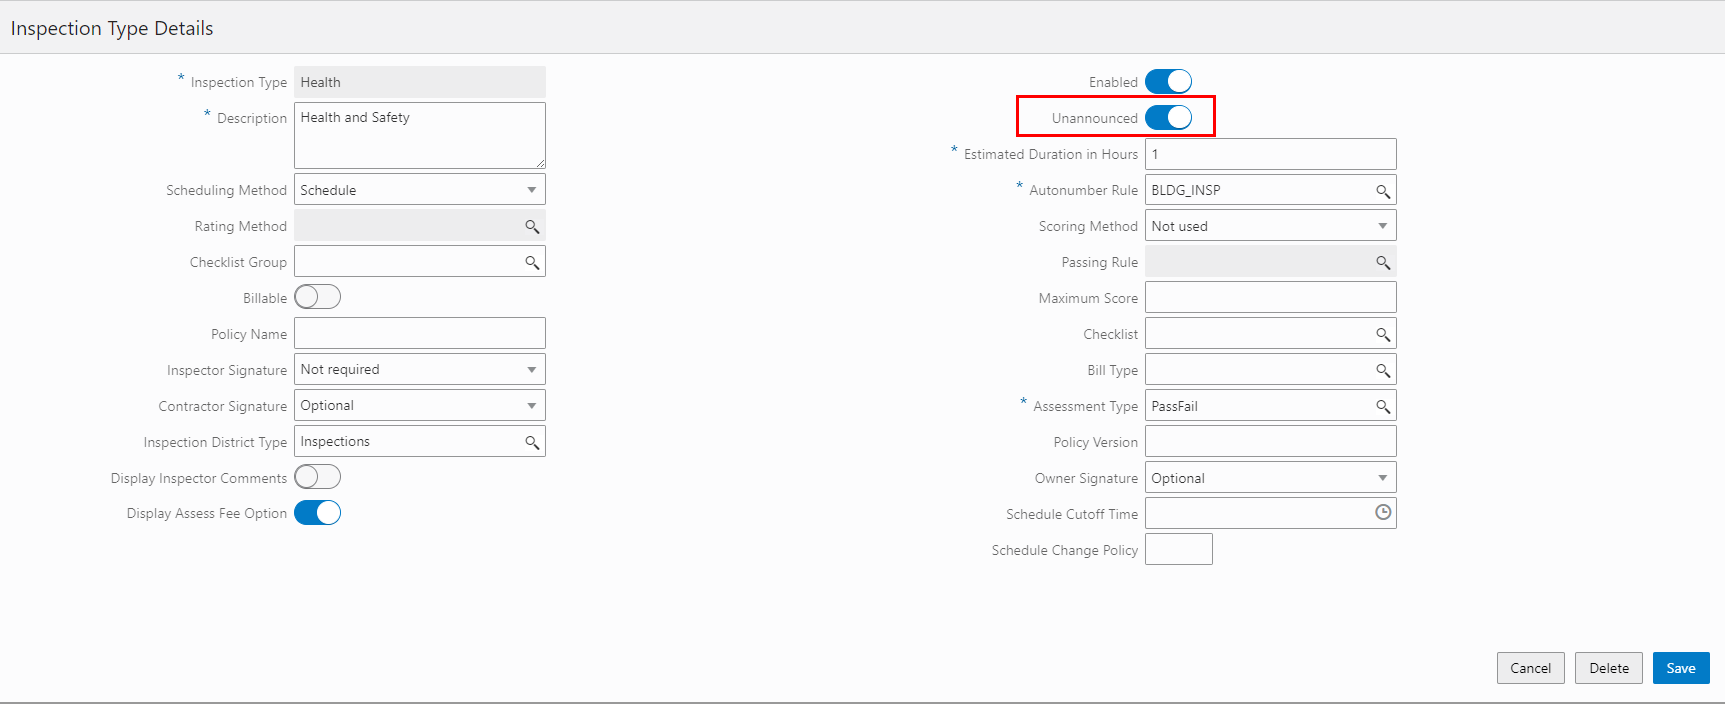Disable Display Assess Fee Option switch
Viewport: 1725px width, 704px height.
click(x=318, y=513)
